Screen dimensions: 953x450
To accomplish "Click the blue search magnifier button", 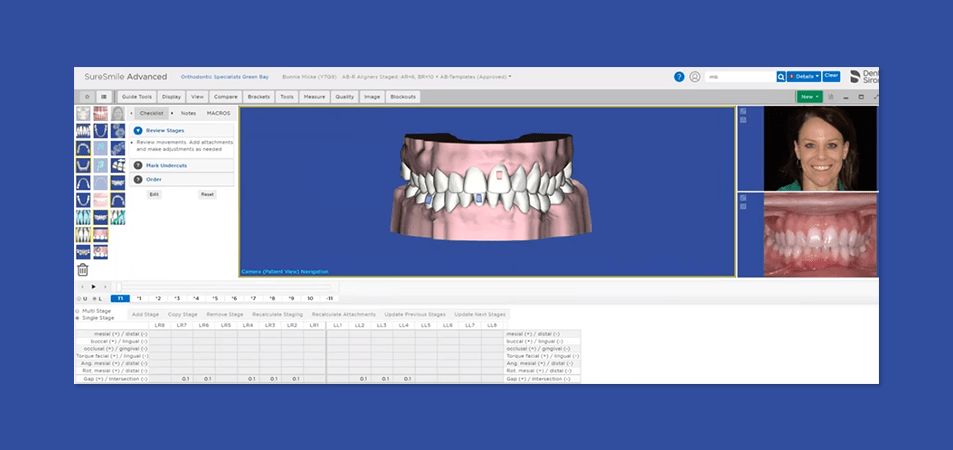I will click(781, 77).
